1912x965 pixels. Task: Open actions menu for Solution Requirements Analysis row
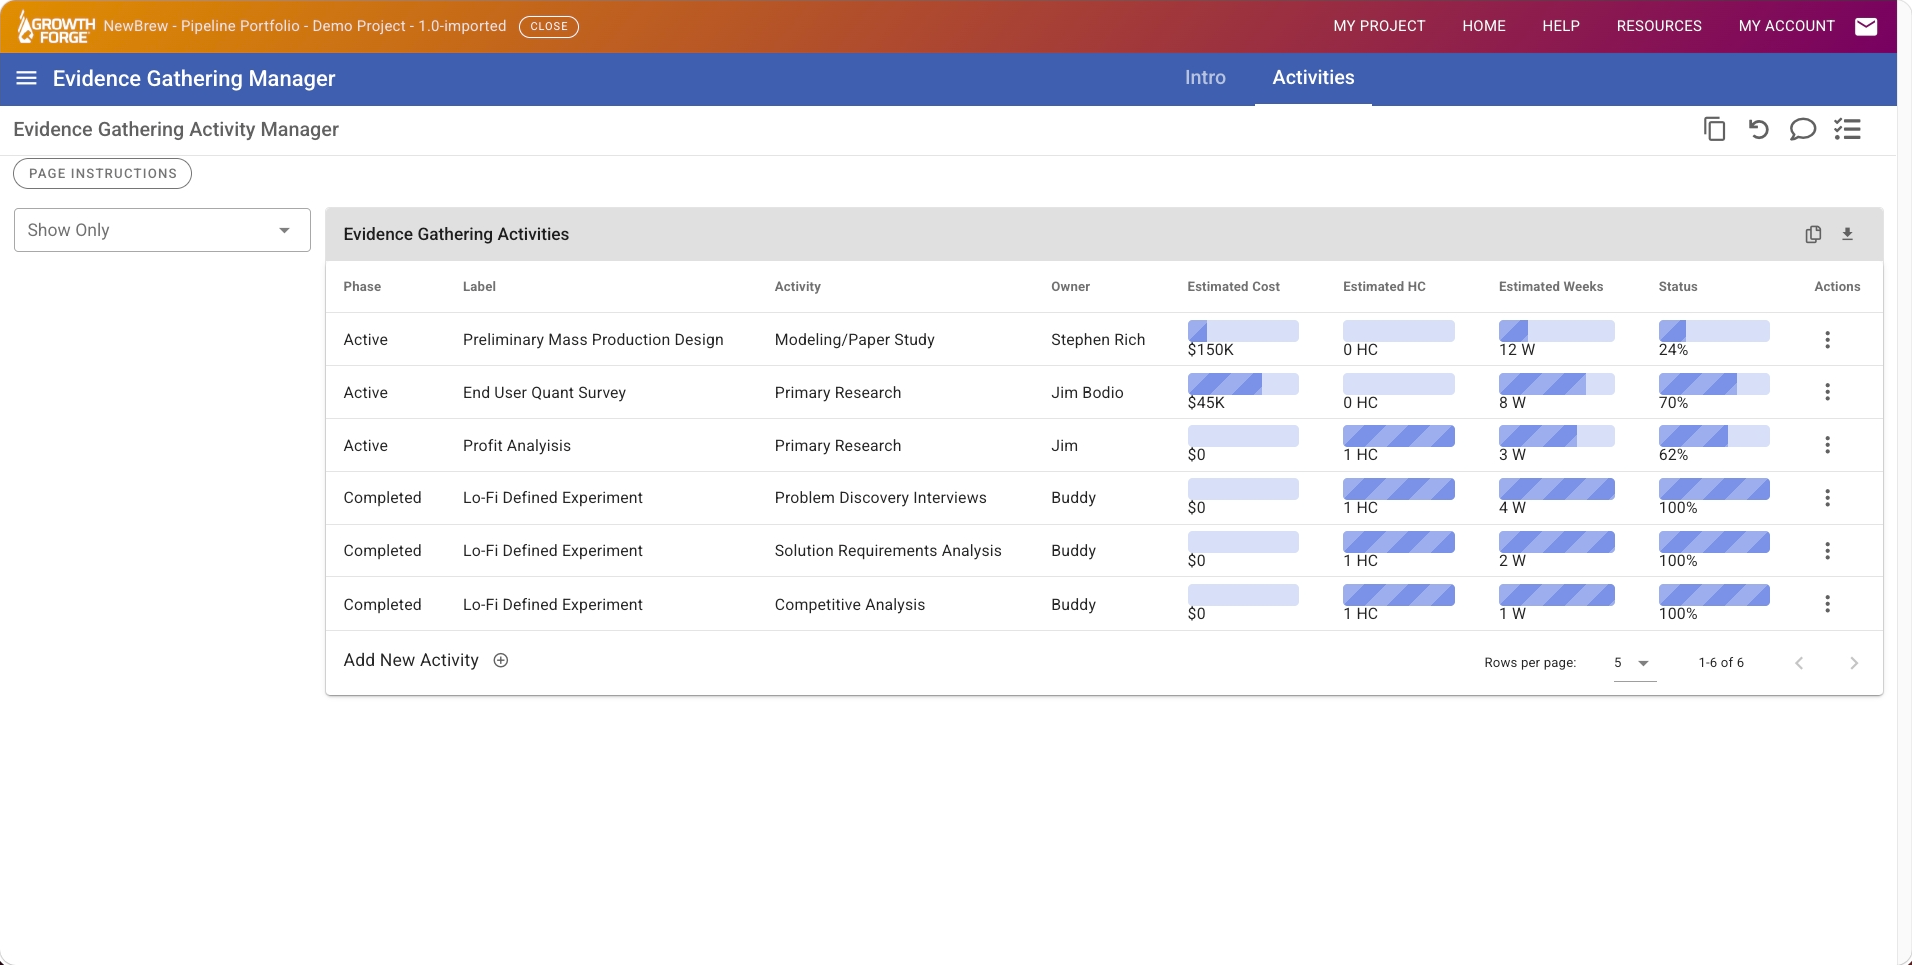[x=1827, y=551]
